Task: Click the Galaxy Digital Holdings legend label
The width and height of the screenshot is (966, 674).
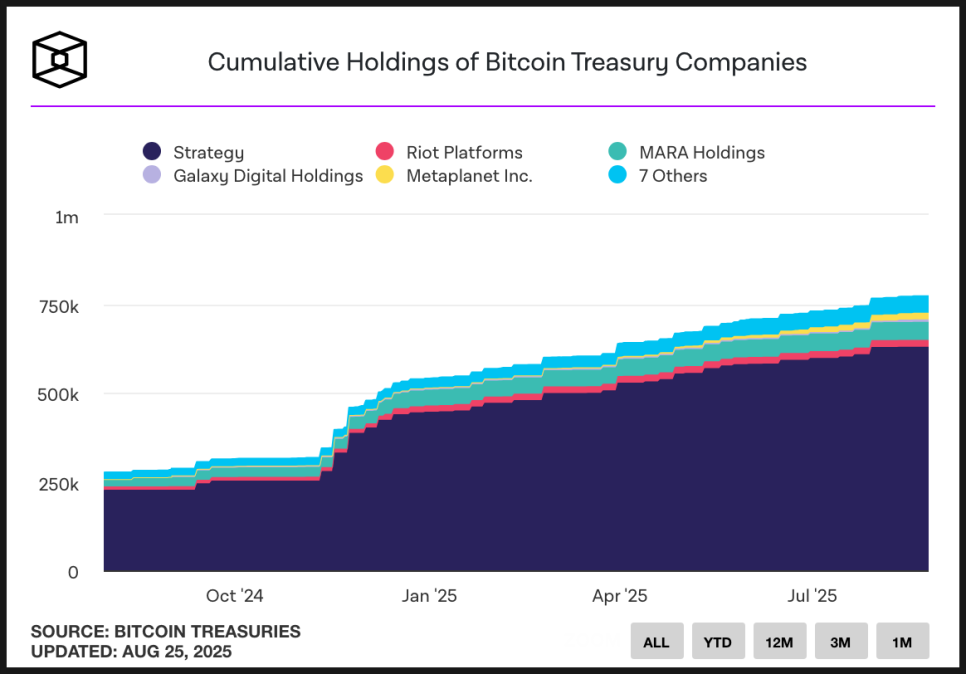Action: click(x=268, y=176)
